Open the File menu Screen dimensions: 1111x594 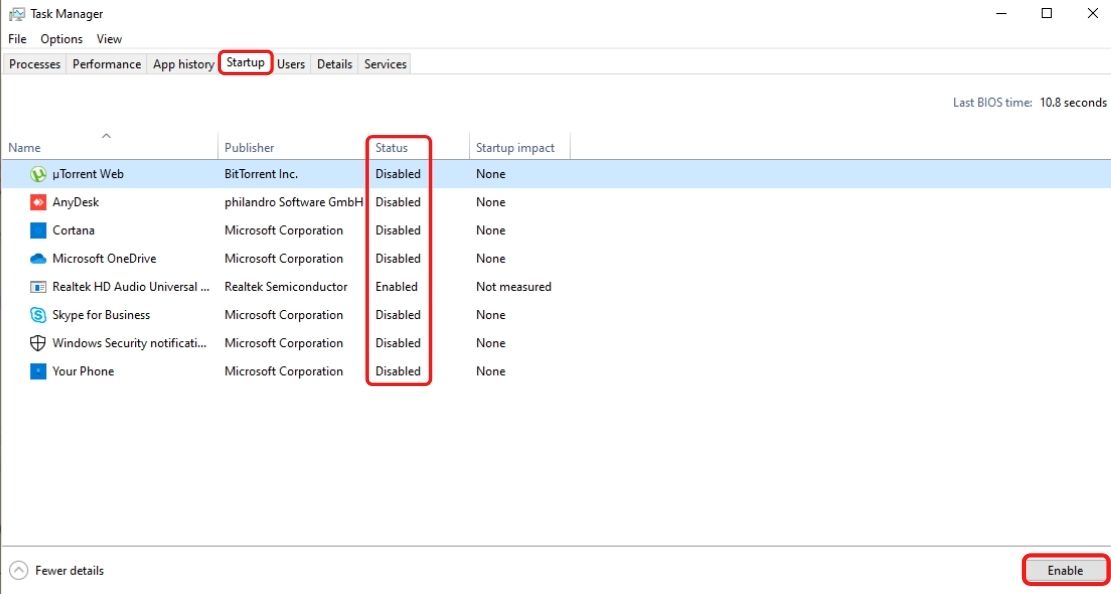[17, 39]
